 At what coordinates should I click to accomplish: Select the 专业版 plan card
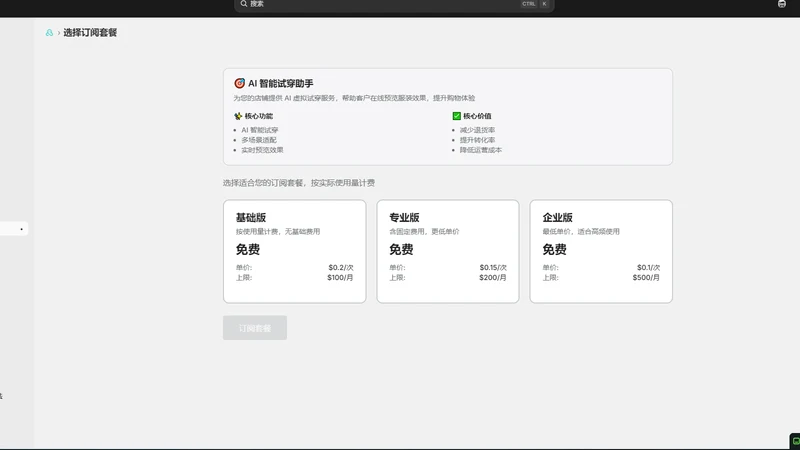(x=447, y=251)
